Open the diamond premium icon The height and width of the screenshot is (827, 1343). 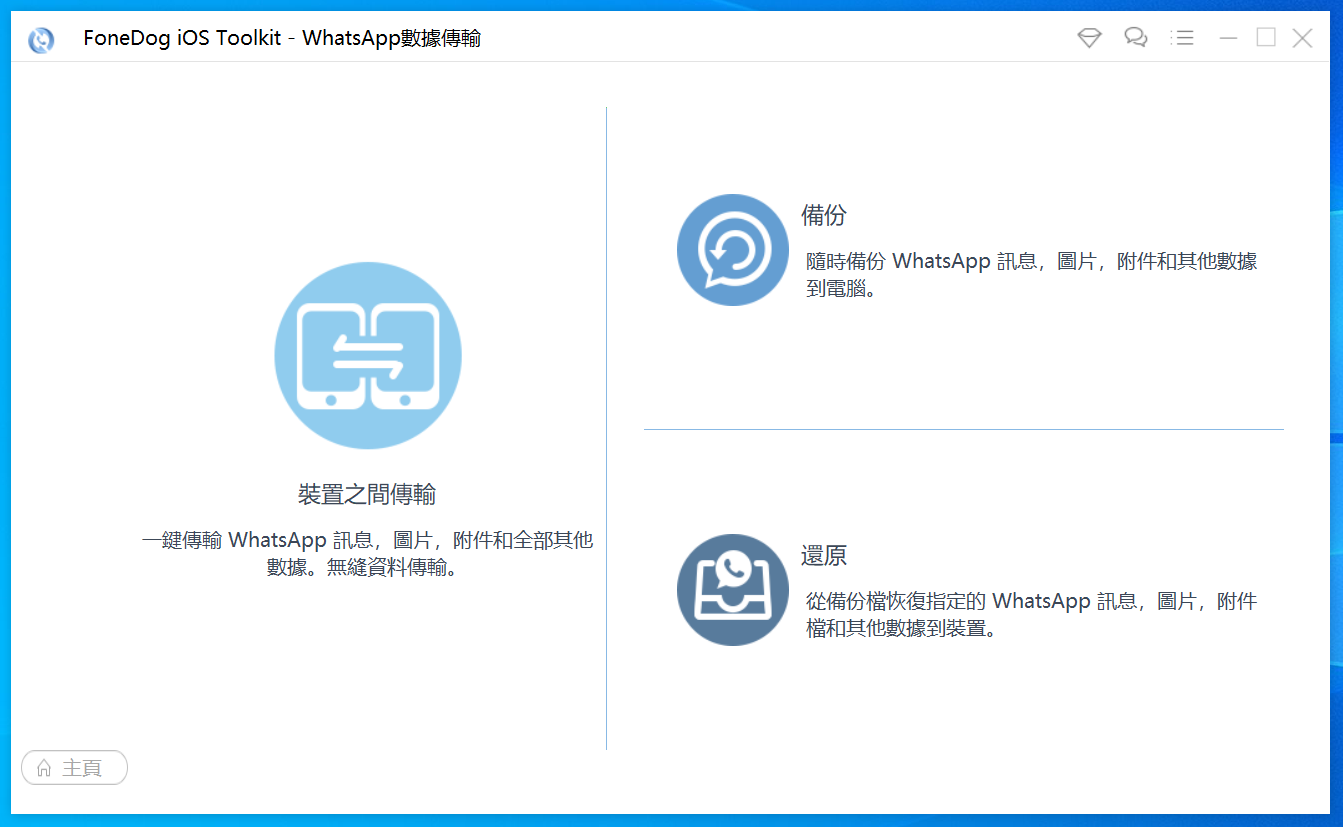(x=1089, y=38)
